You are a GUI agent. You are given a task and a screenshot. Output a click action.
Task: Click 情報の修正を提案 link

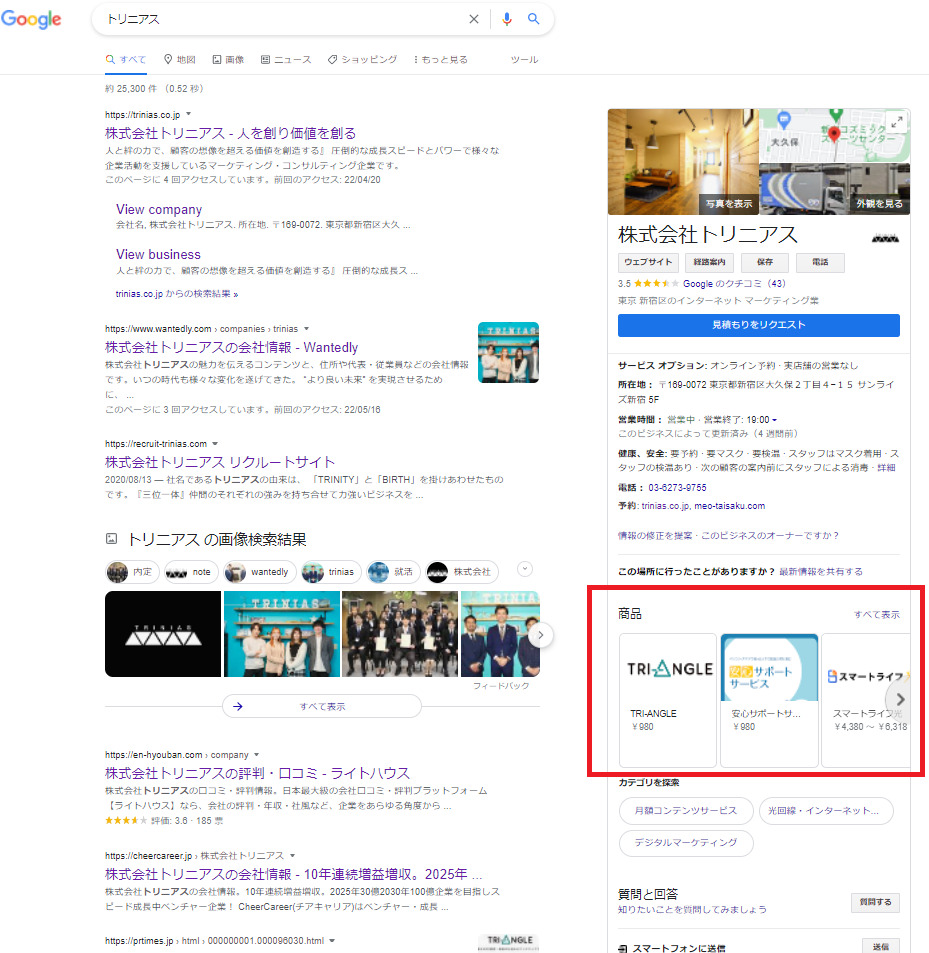pos(655,535)
